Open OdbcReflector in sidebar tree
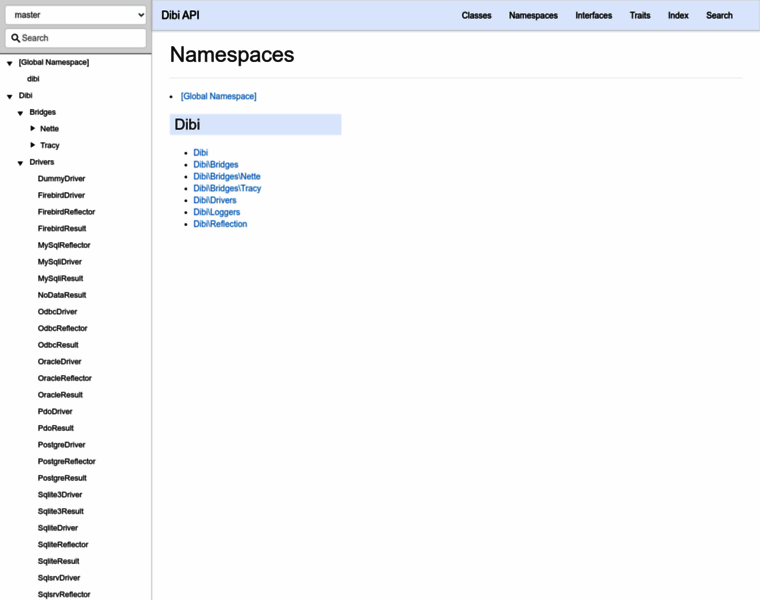 (x=63, y=328)
